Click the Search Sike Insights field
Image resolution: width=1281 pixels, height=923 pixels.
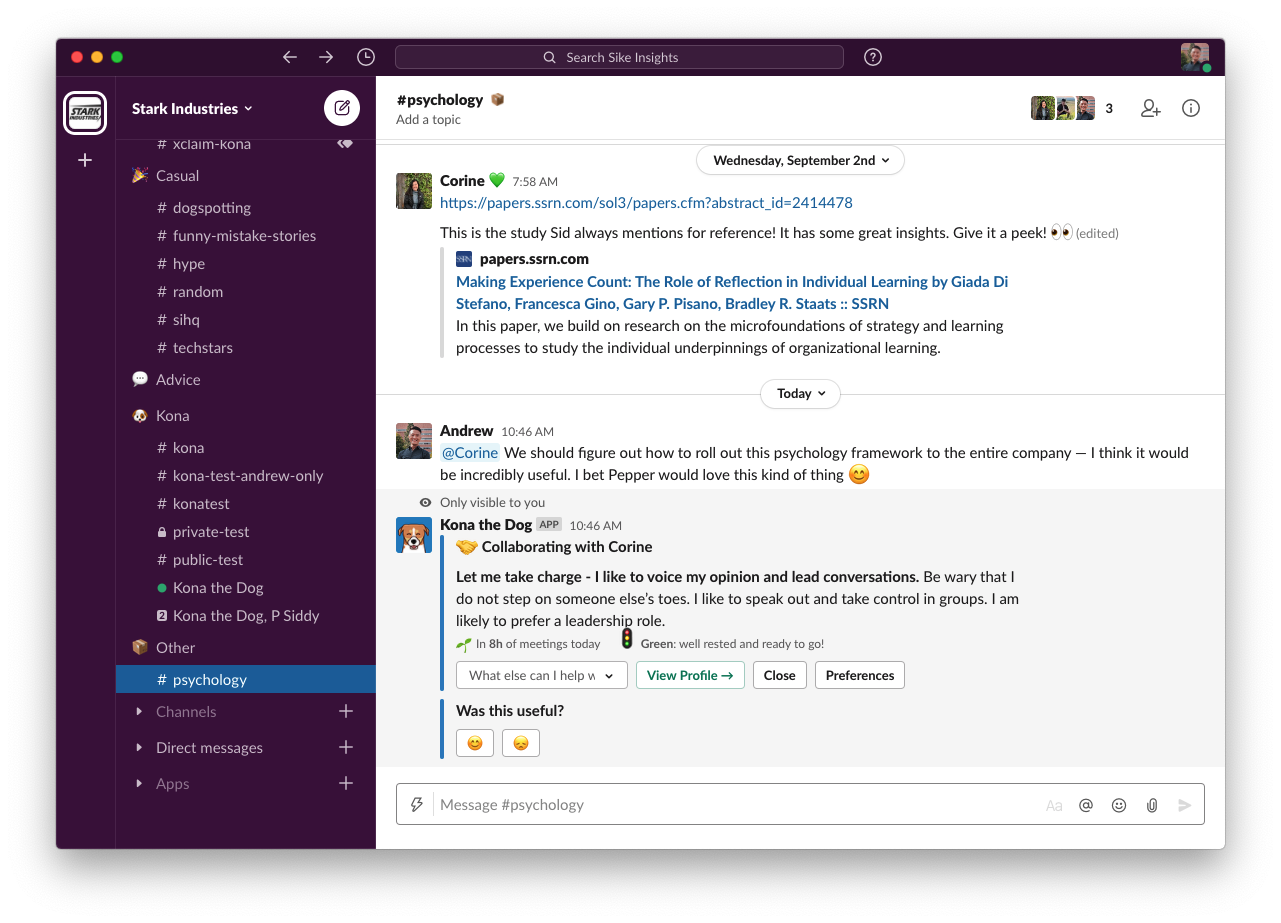pos(619,57)
